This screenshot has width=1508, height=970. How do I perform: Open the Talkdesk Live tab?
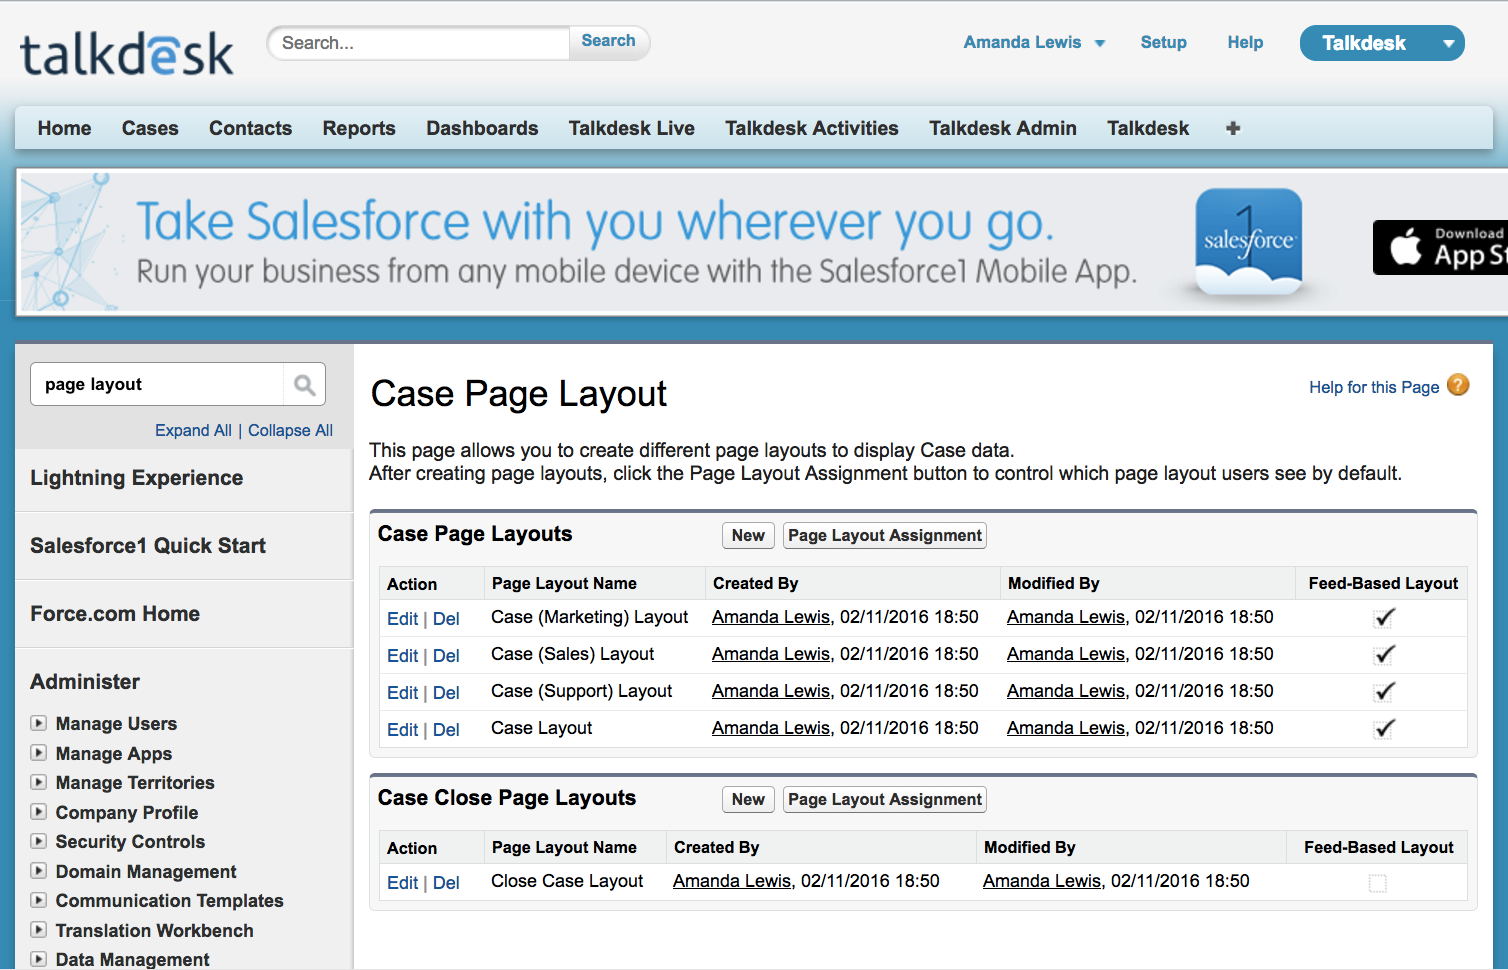point(632,128)
